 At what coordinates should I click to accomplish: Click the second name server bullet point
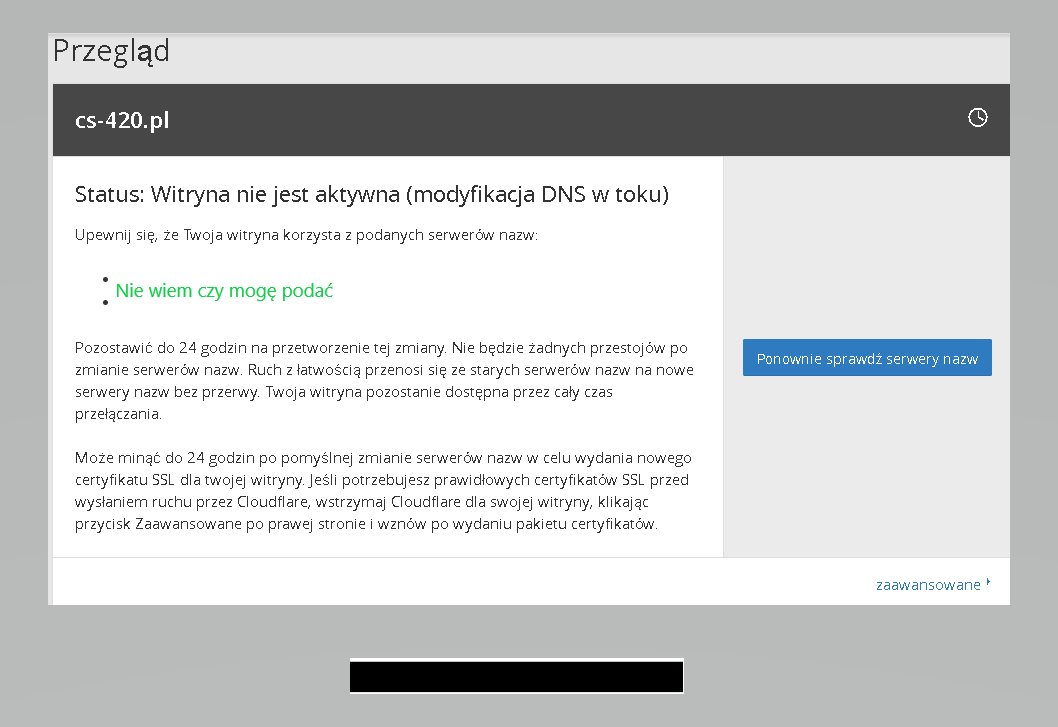click(105, 302)
